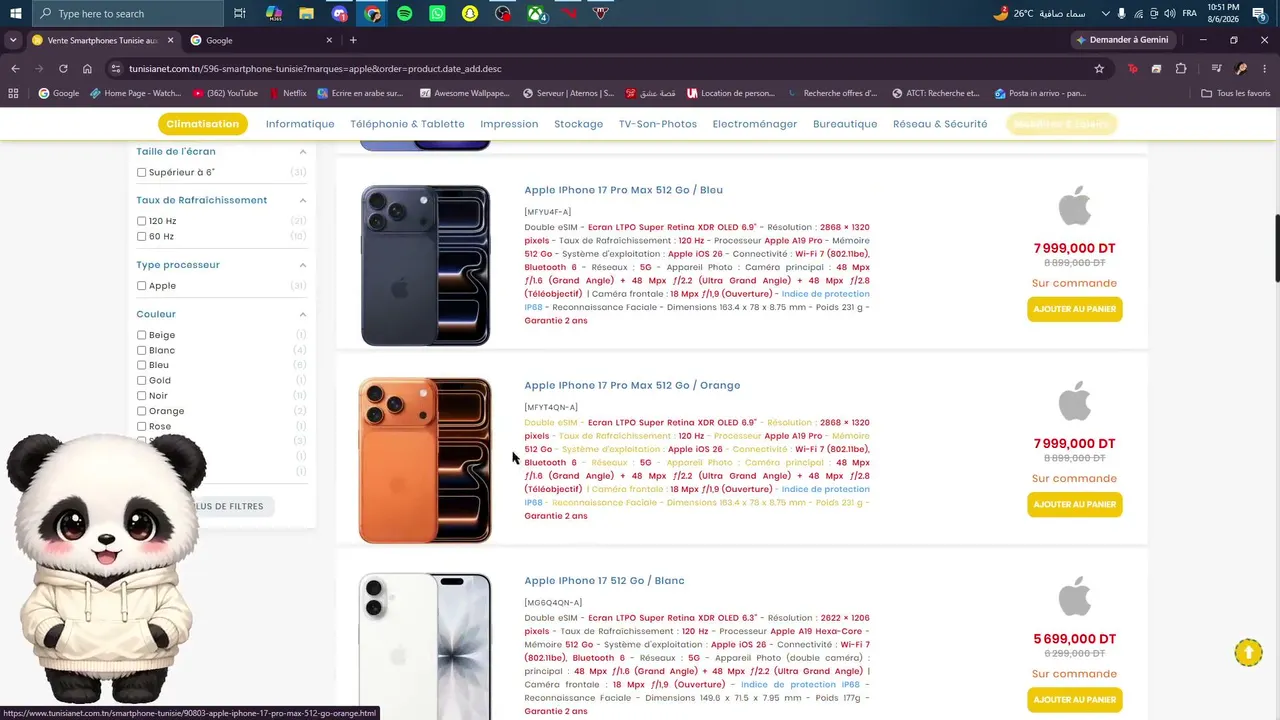
Task: Collapse the Couleur filter section
Action: pyautogui.click(x=303, y=314)
